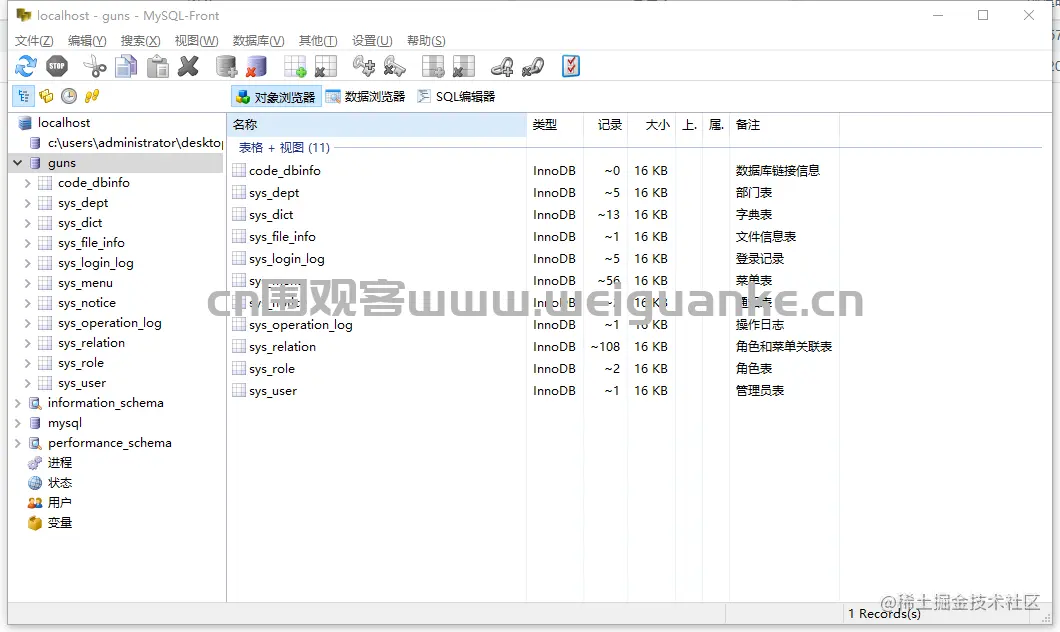Click the Copy documents icon

click(x=126, y=66)
